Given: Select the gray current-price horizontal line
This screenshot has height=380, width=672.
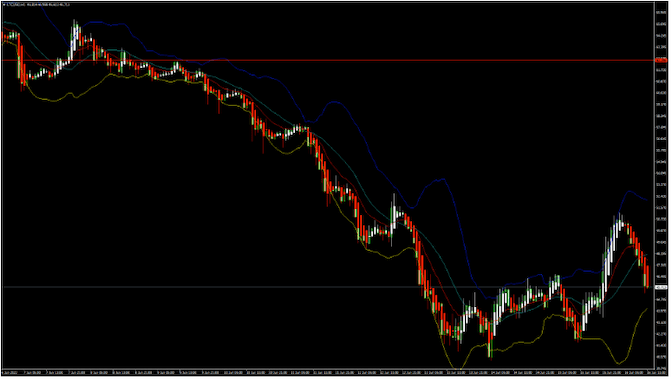Looking at the screenshot, I should (x=326, y=287).
